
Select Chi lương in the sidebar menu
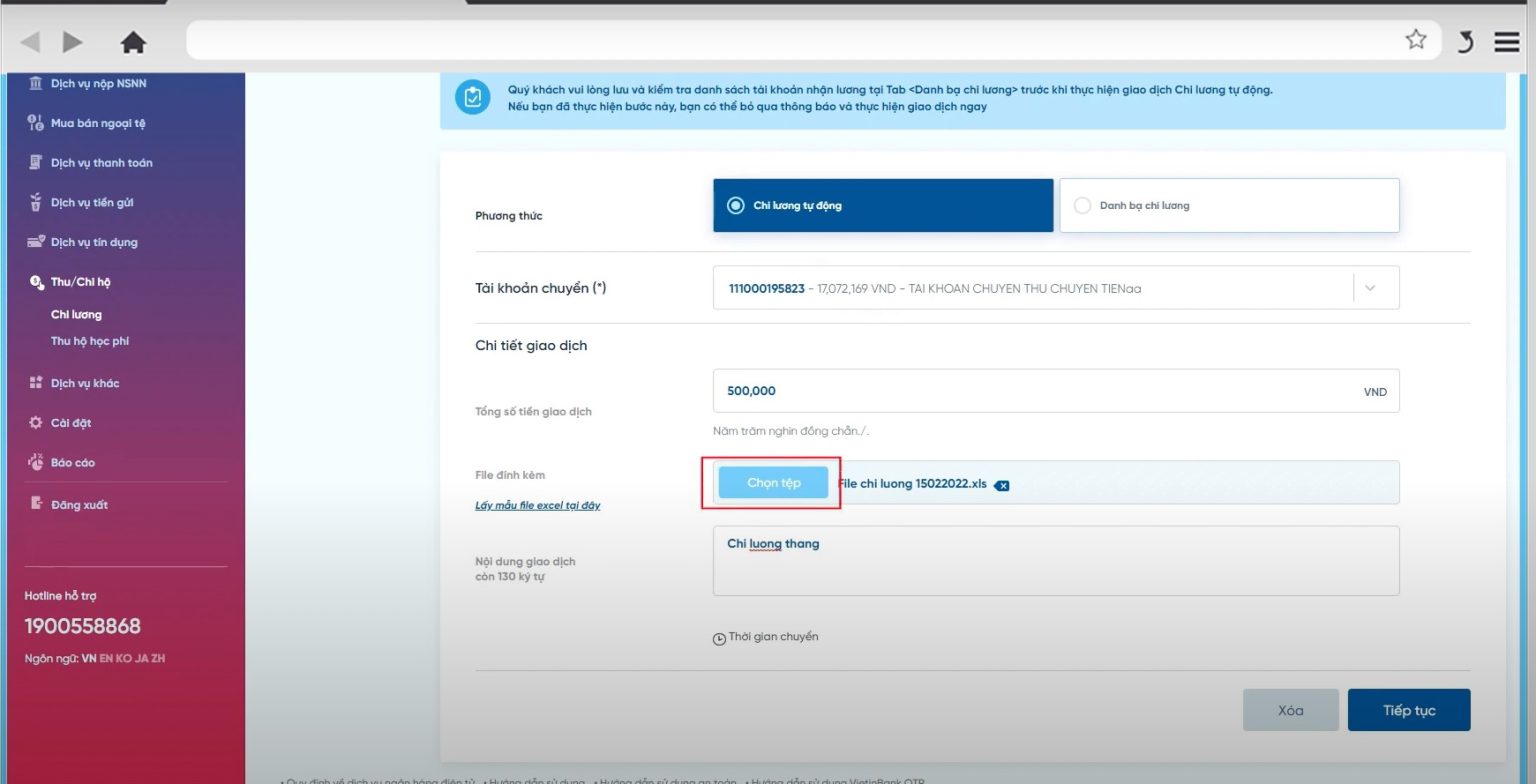coord(76,313)
